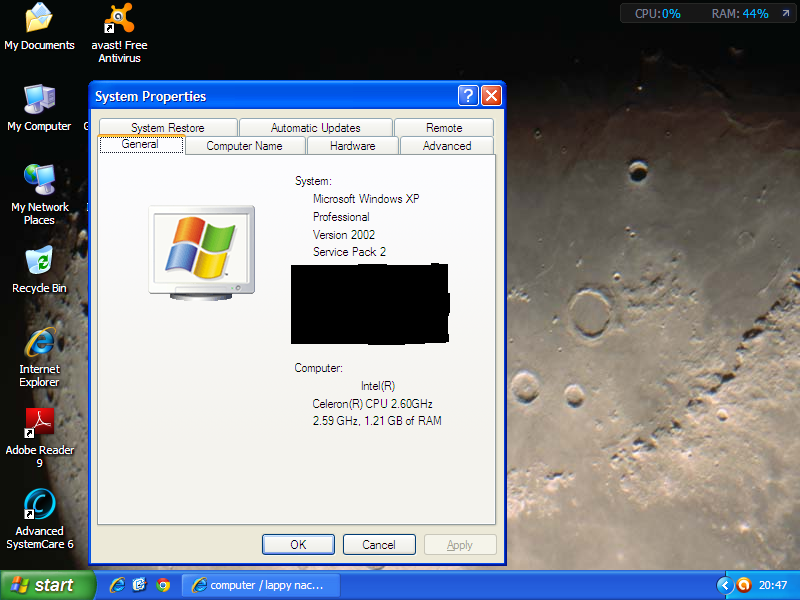Image resolution: width=800 pixels, height=600 pixels.
Task: Switch to the System Restore tab
Action: tap(168, 128)
